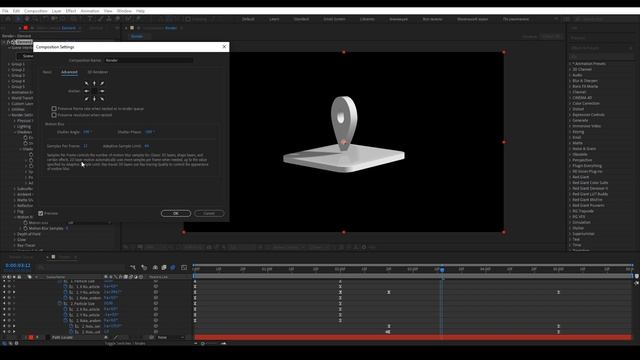Viewport: 640px width, 360px height.
Task: Expand the Blur & Sharpen category
Action: [x=570, y=81]
